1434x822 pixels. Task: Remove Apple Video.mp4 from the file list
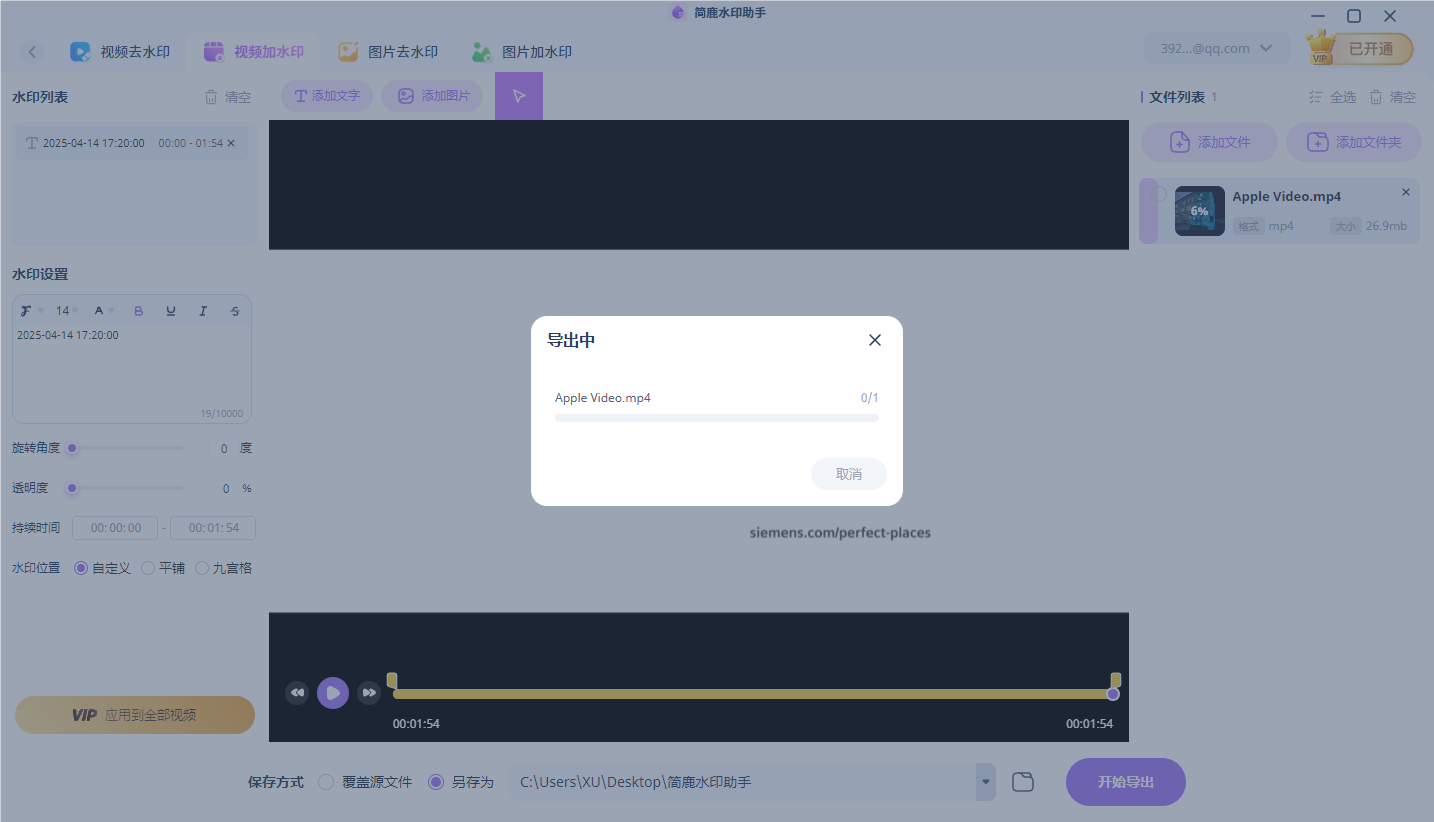(1406, 192)
